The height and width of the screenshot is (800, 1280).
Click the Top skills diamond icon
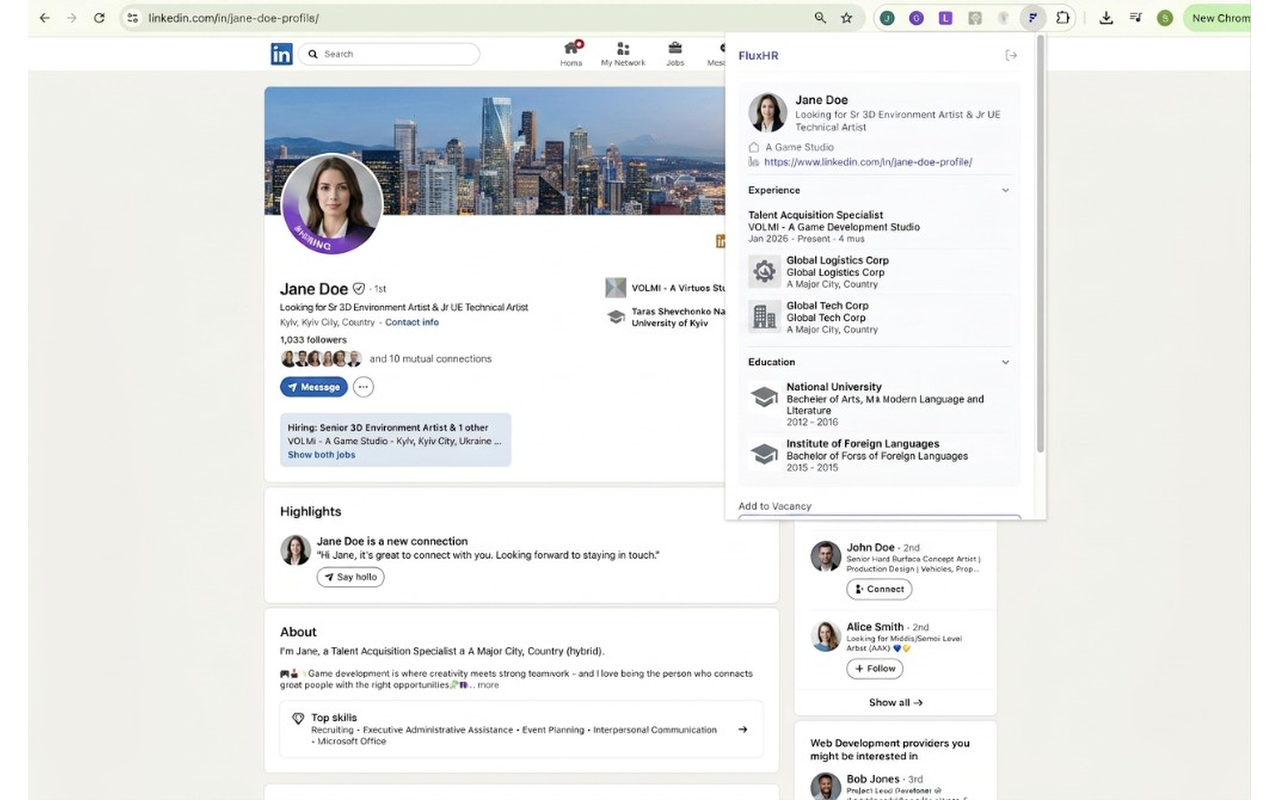click(x=298, y=718)
